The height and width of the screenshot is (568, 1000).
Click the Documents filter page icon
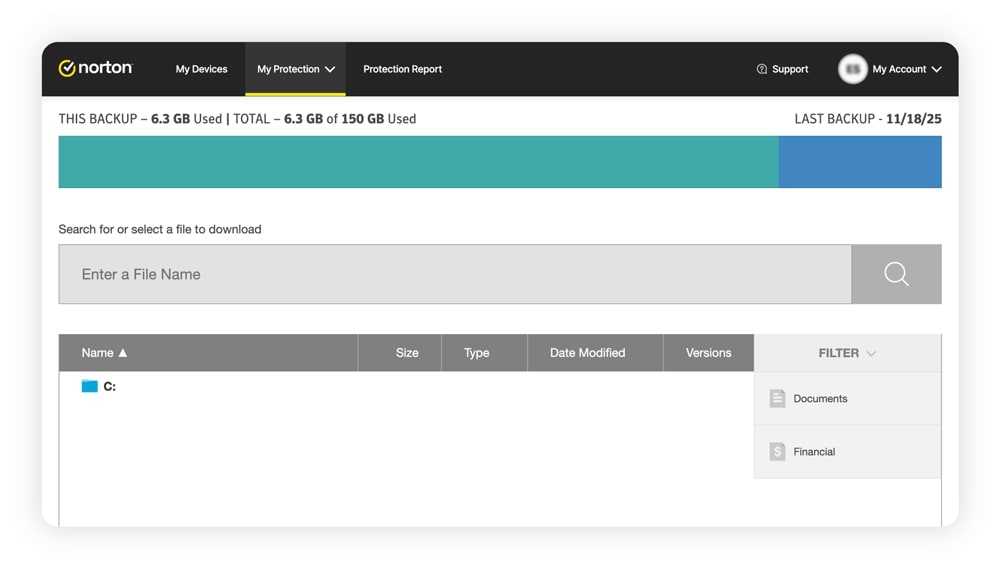click(777, 398)
